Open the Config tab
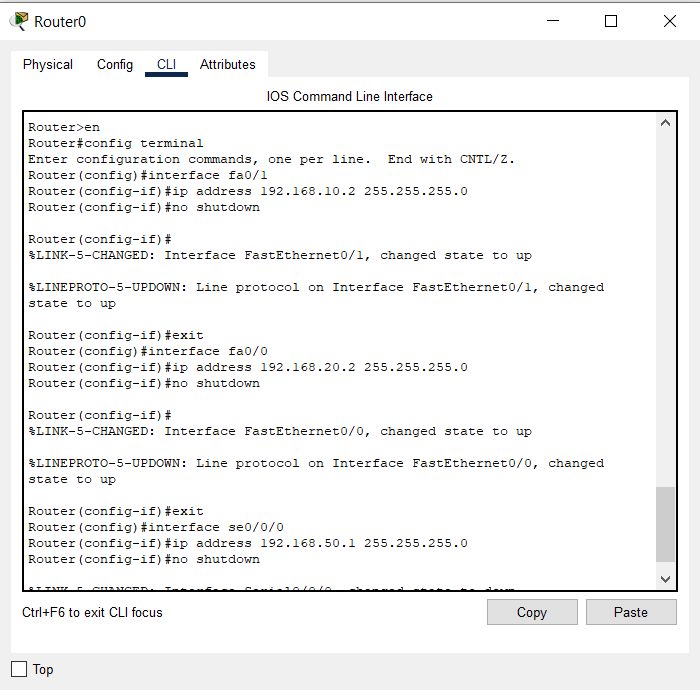Image resolution: width=700 pixels, height=690 pixels. (115, 65)
